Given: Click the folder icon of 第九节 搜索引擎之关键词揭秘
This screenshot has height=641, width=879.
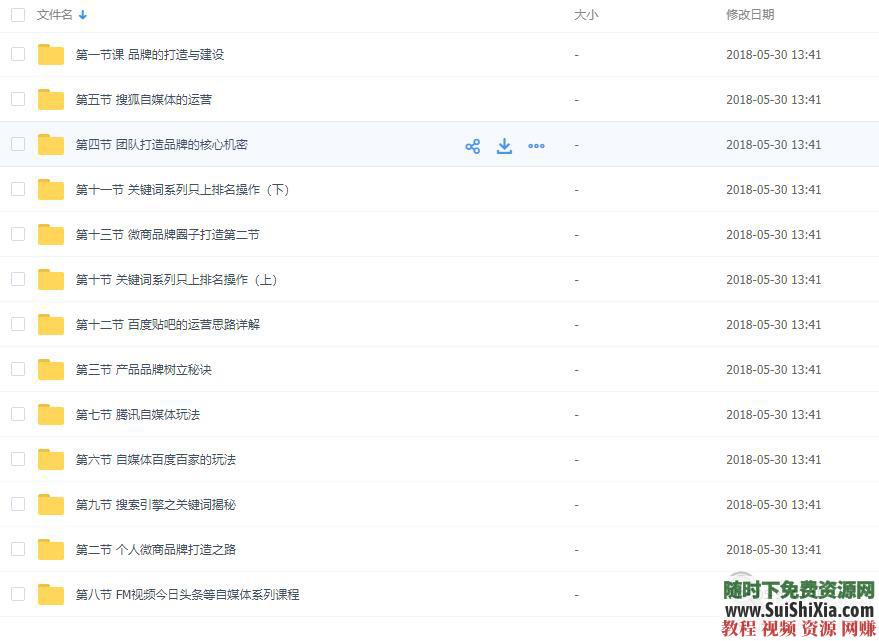Looking at the screenshot, I should [x=50, y=505].
